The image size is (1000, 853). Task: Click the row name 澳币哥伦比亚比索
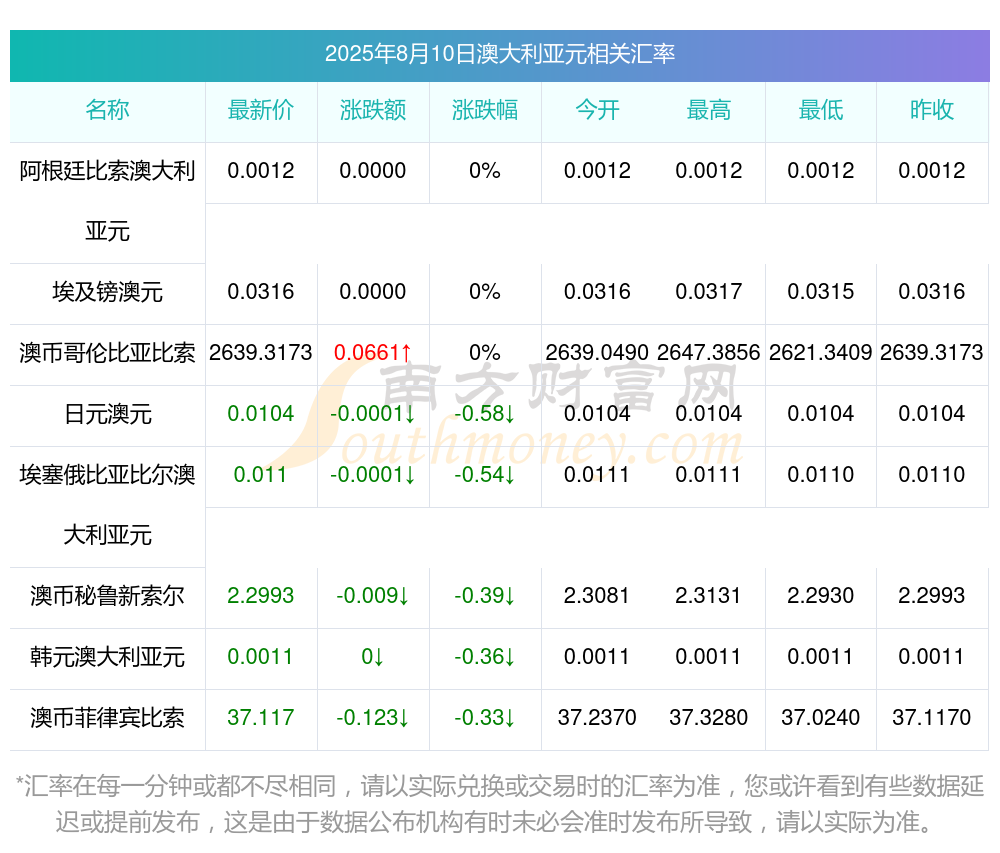click(x=107, y=353)
